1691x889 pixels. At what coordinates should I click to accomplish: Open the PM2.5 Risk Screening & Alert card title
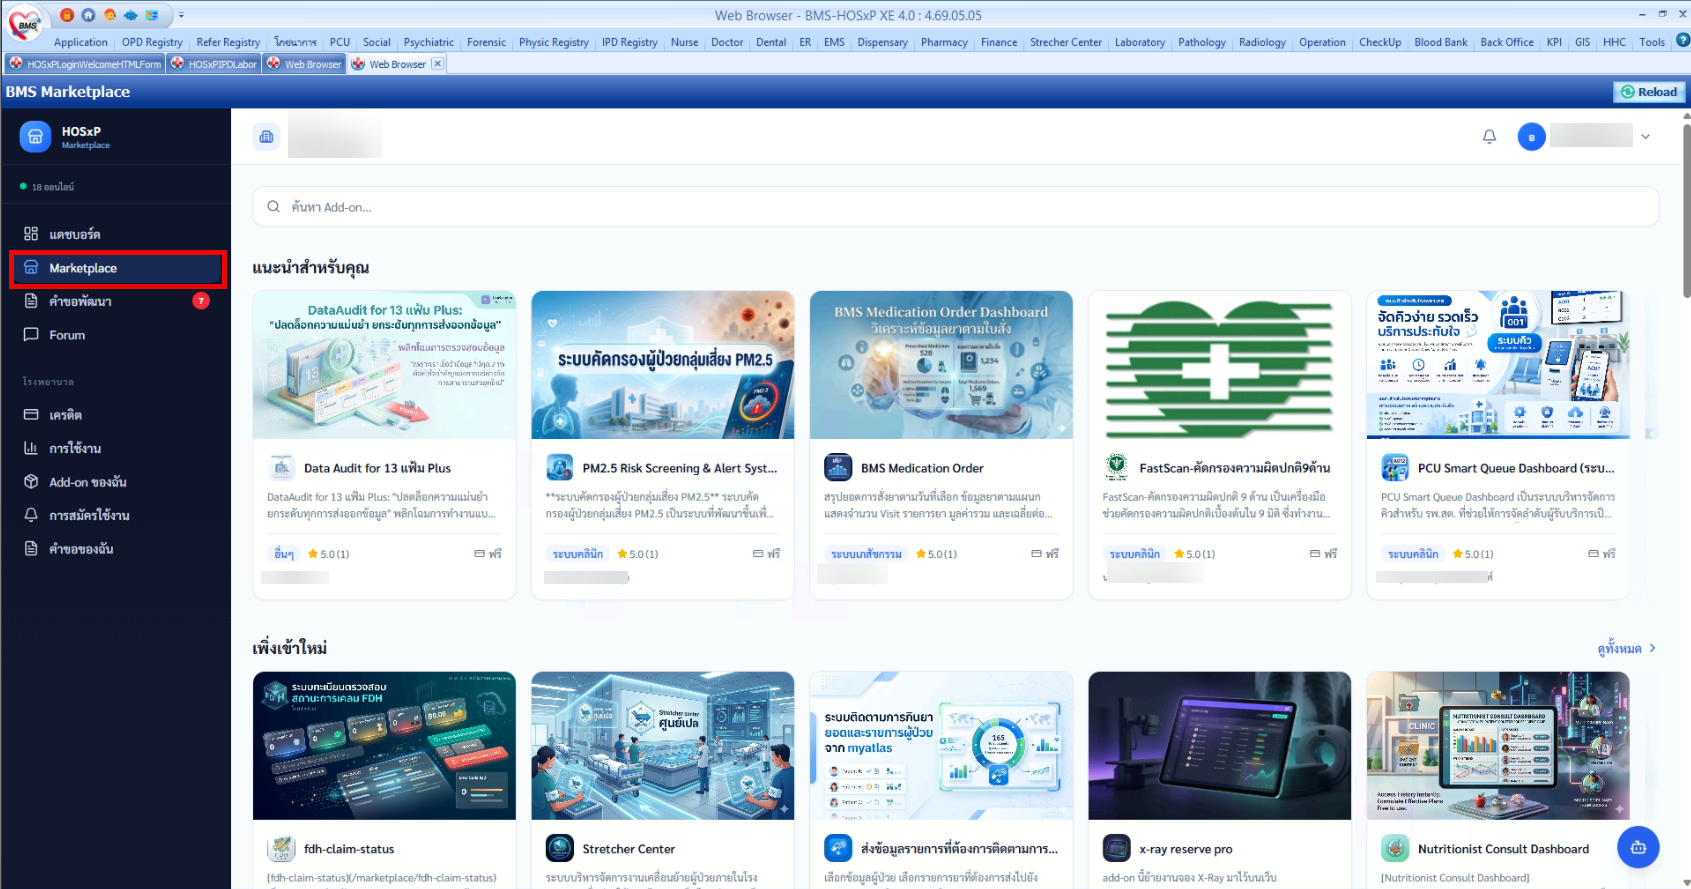pos(679,468)
